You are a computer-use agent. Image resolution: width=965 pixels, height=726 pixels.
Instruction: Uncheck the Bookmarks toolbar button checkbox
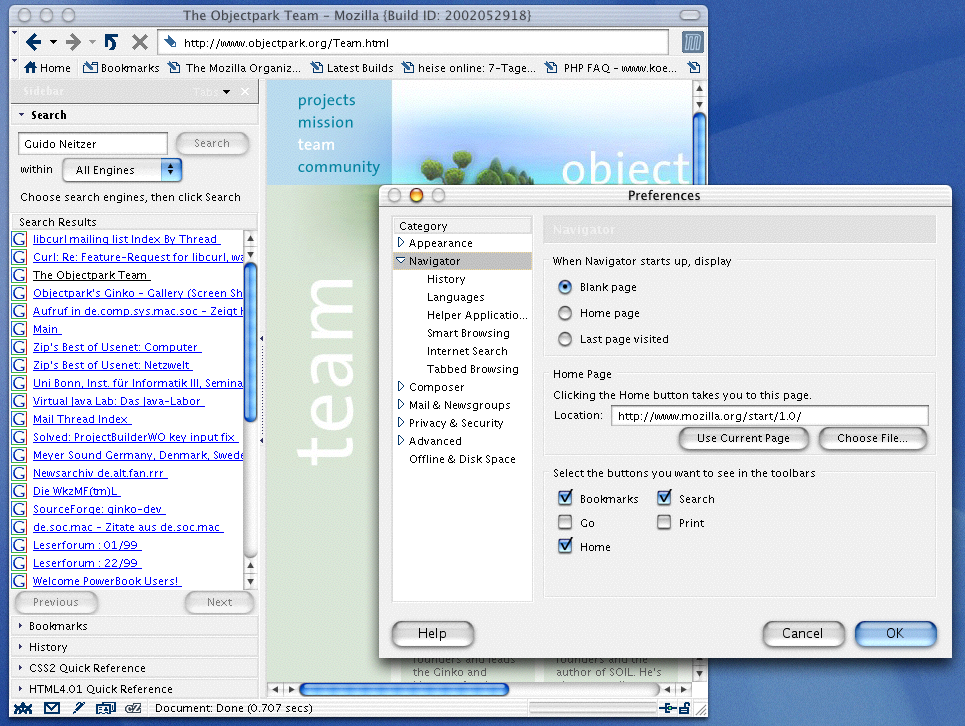pos(564,498)
